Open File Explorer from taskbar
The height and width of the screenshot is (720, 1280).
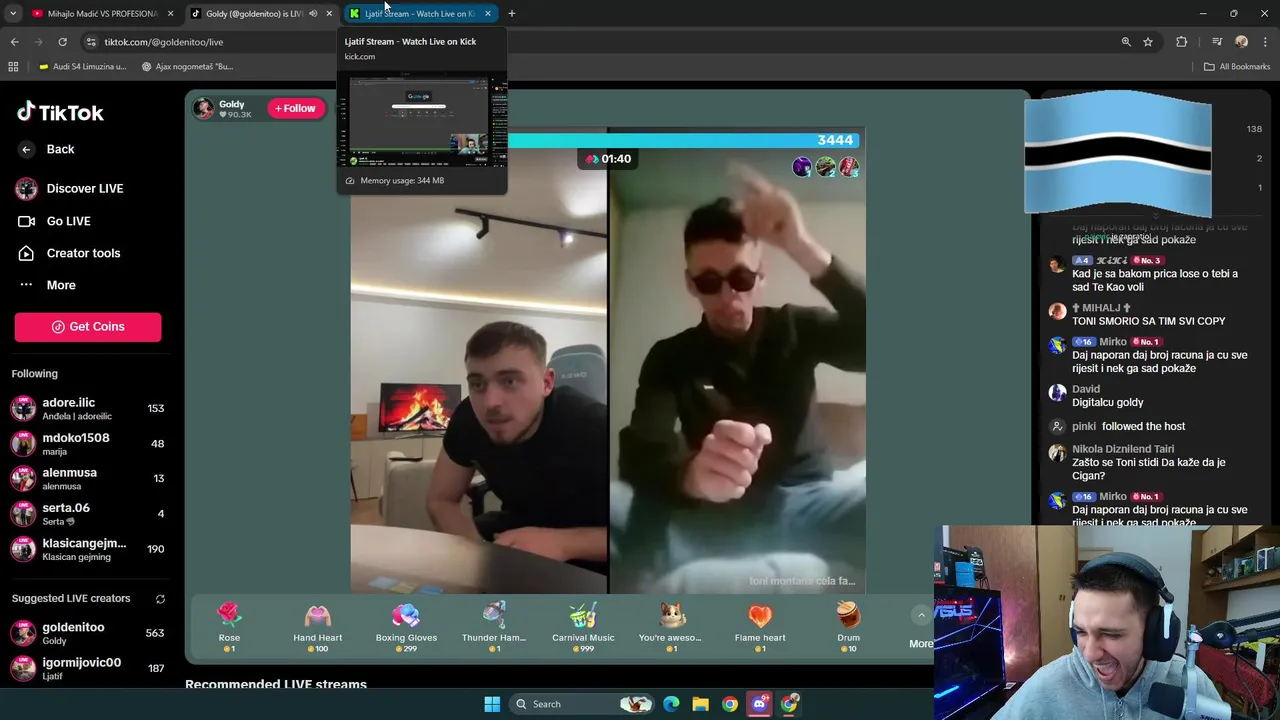(x=700, y=704)
